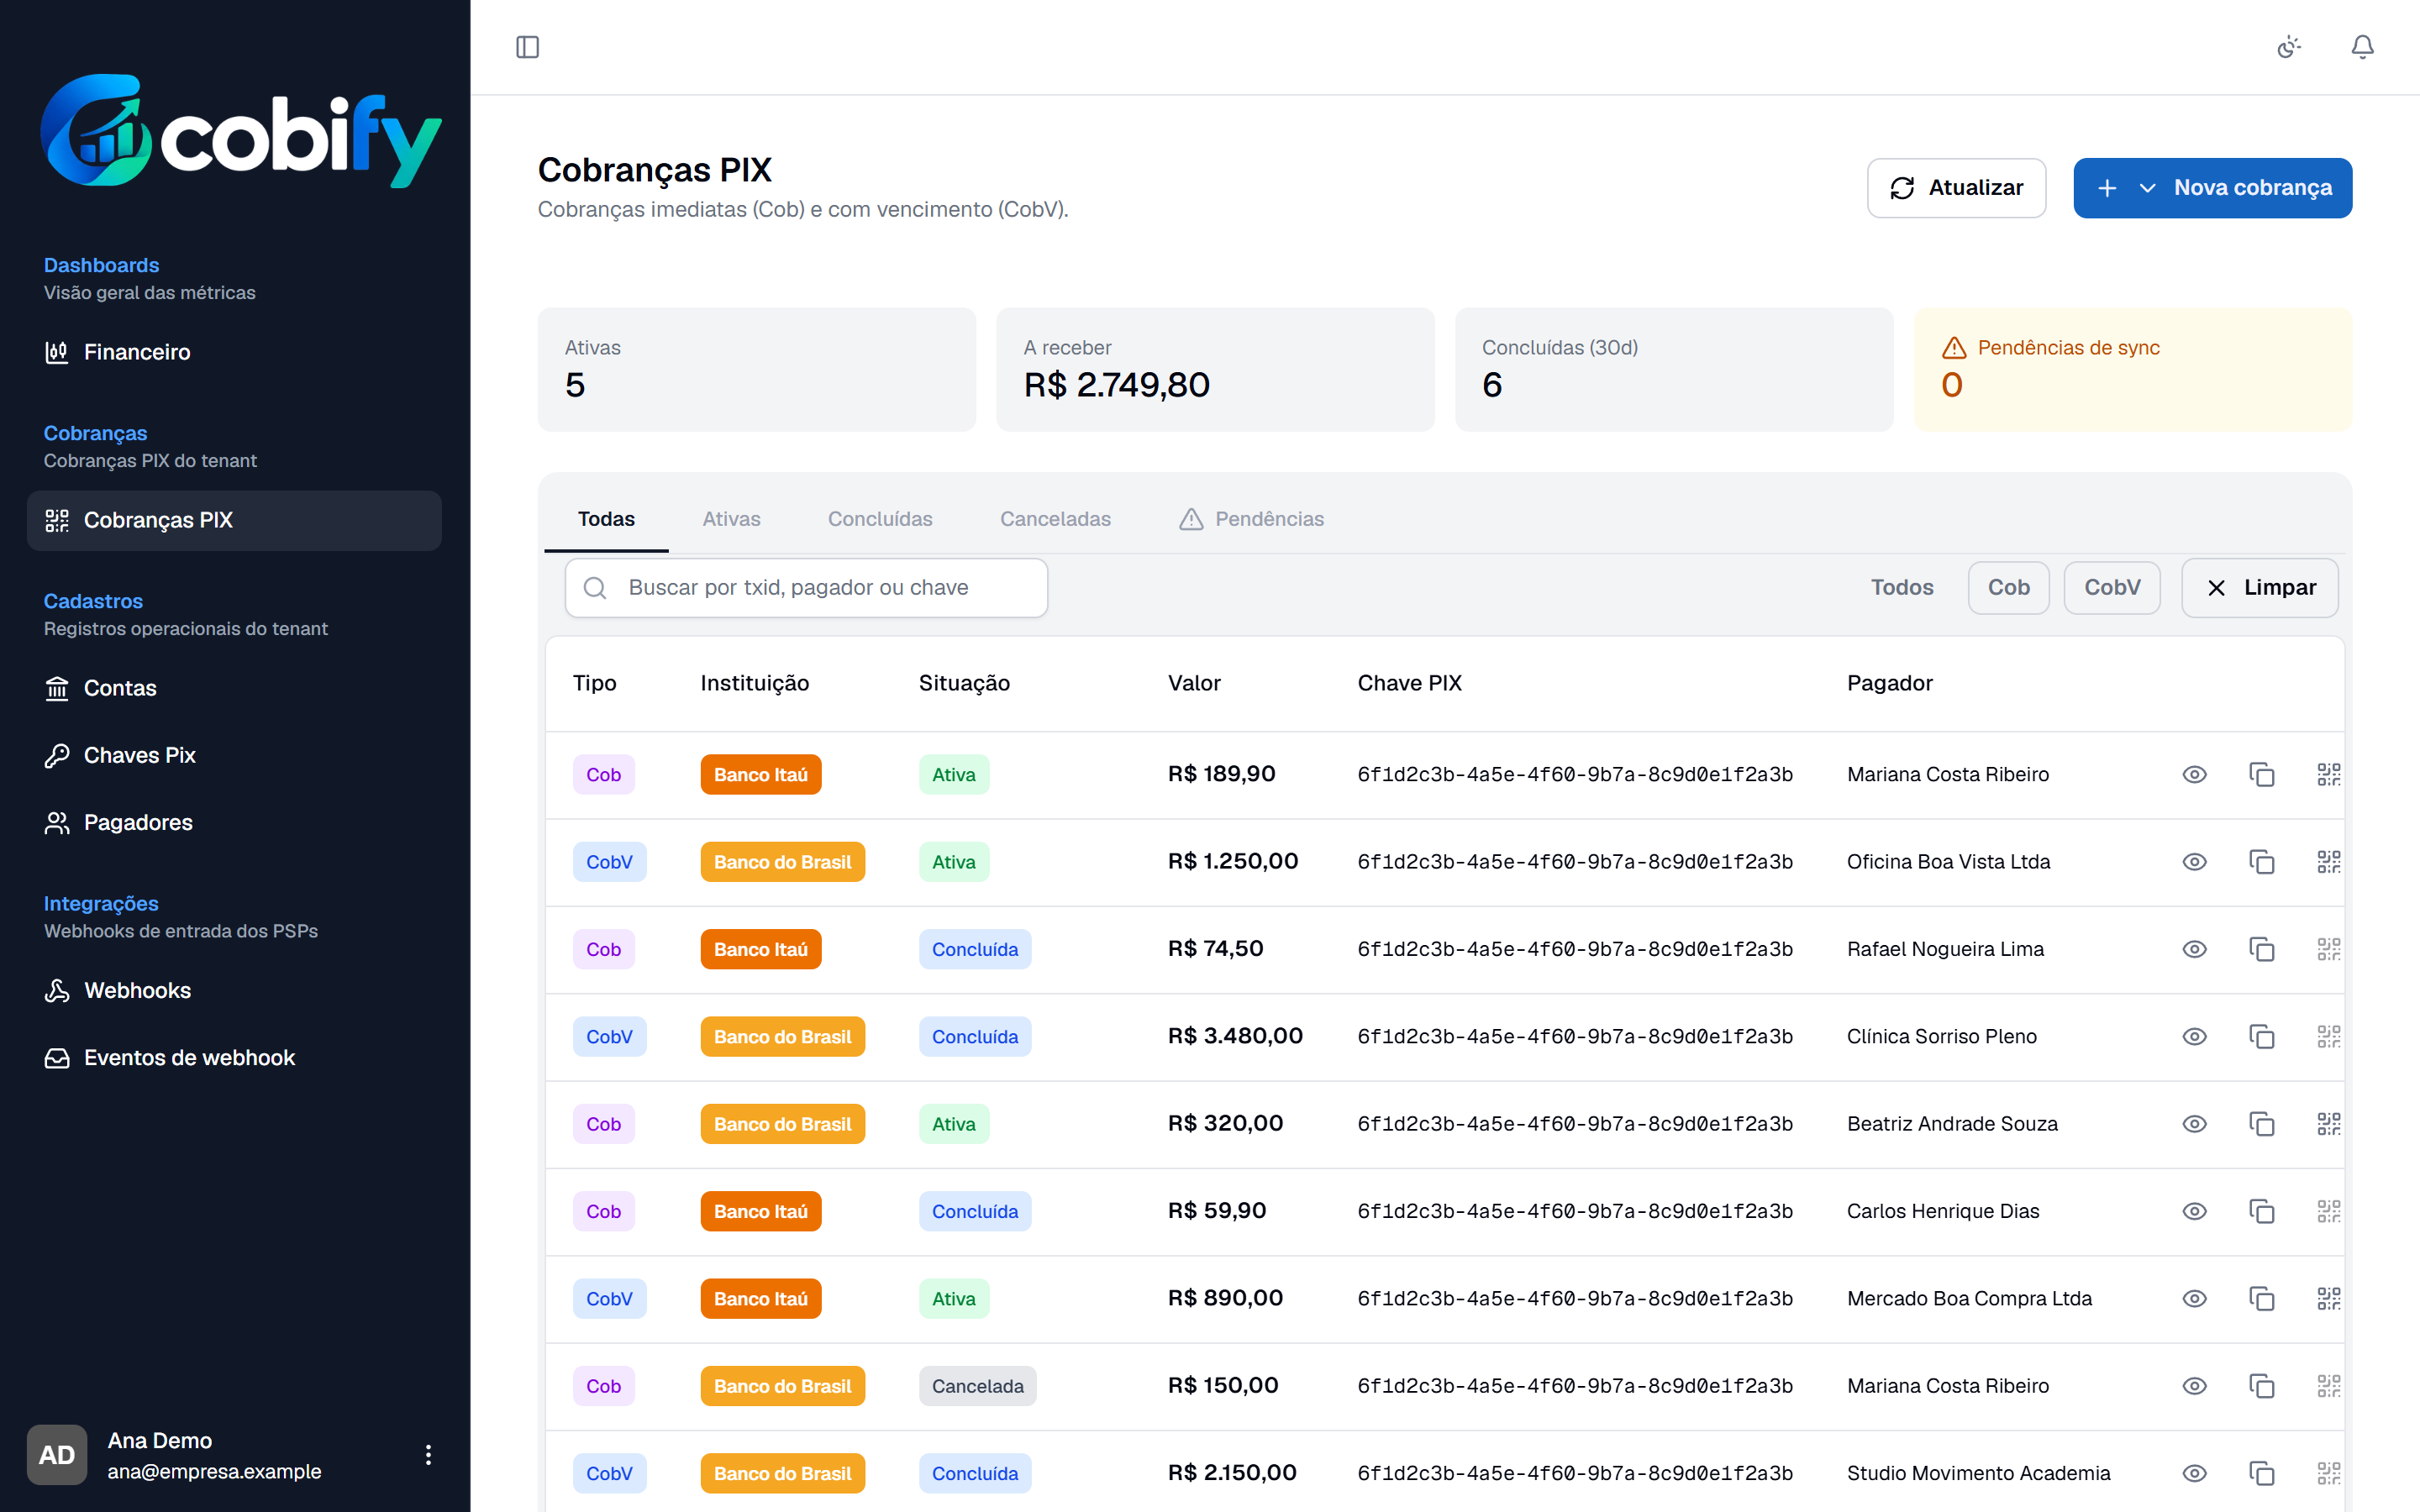View Rafael Nogueira Lima charge details
The width and height of the screenshot is (2420, 1512).
[x=2194, y=949]
